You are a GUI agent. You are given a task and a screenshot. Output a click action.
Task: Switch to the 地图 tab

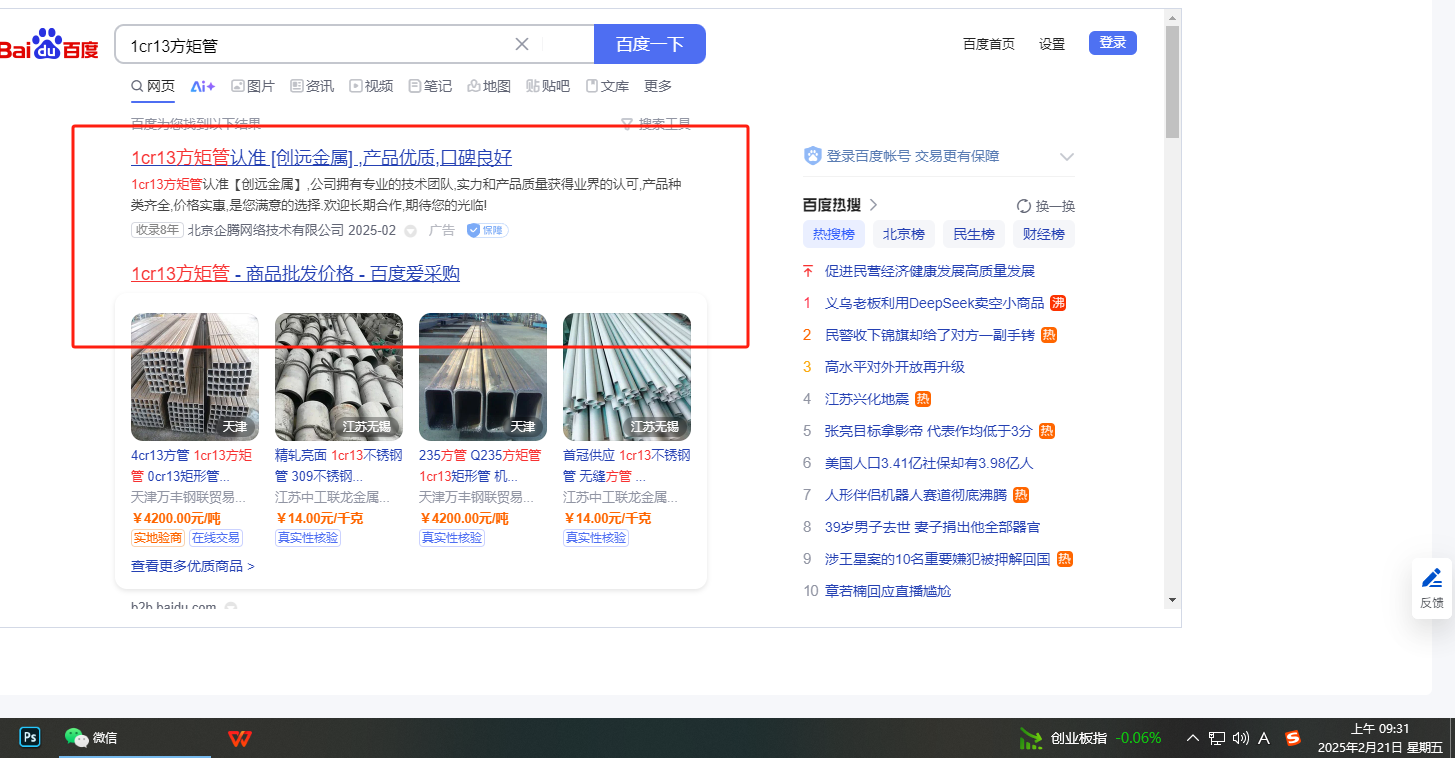point(489,86)
